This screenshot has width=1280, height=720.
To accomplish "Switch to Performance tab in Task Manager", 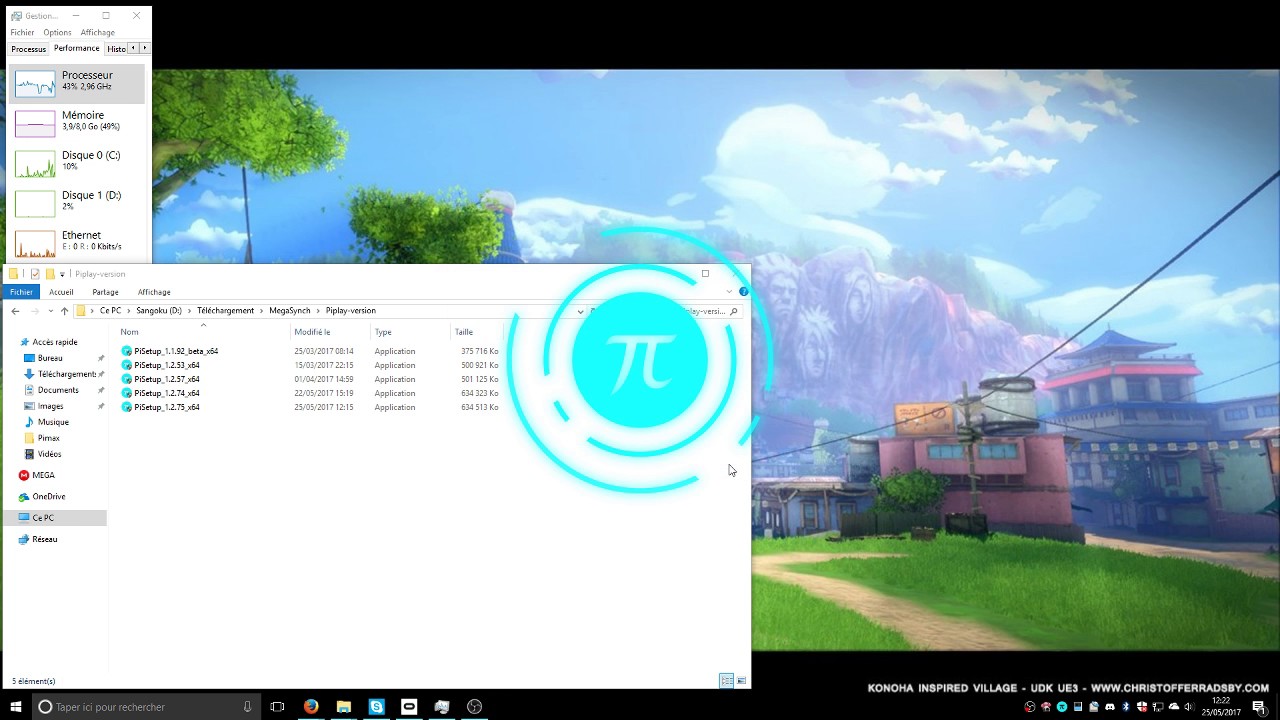I will (77, 48).
